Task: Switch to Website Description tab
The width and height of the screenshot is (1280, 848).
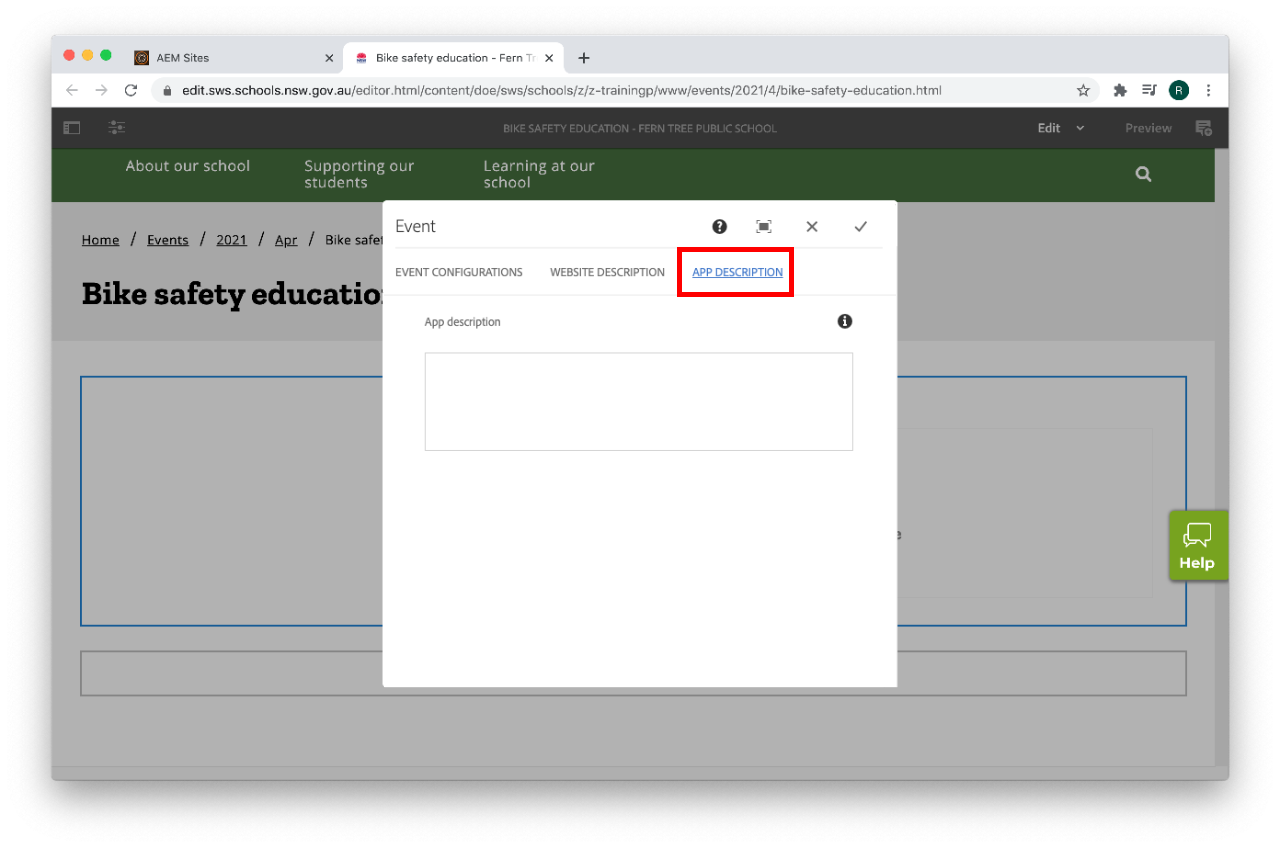Action: (607, 272)
